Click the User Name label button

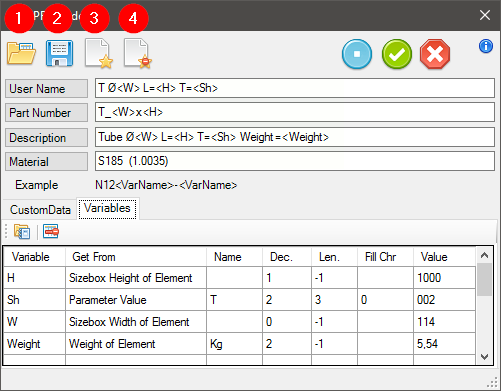(46, 89)
